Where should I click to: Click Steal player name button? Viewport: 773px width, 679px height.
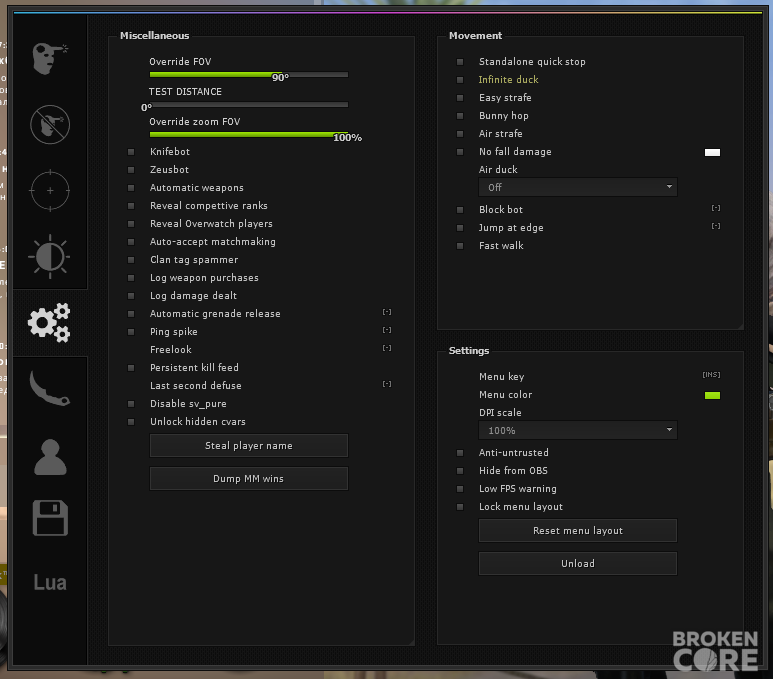(x=248, y=446)
